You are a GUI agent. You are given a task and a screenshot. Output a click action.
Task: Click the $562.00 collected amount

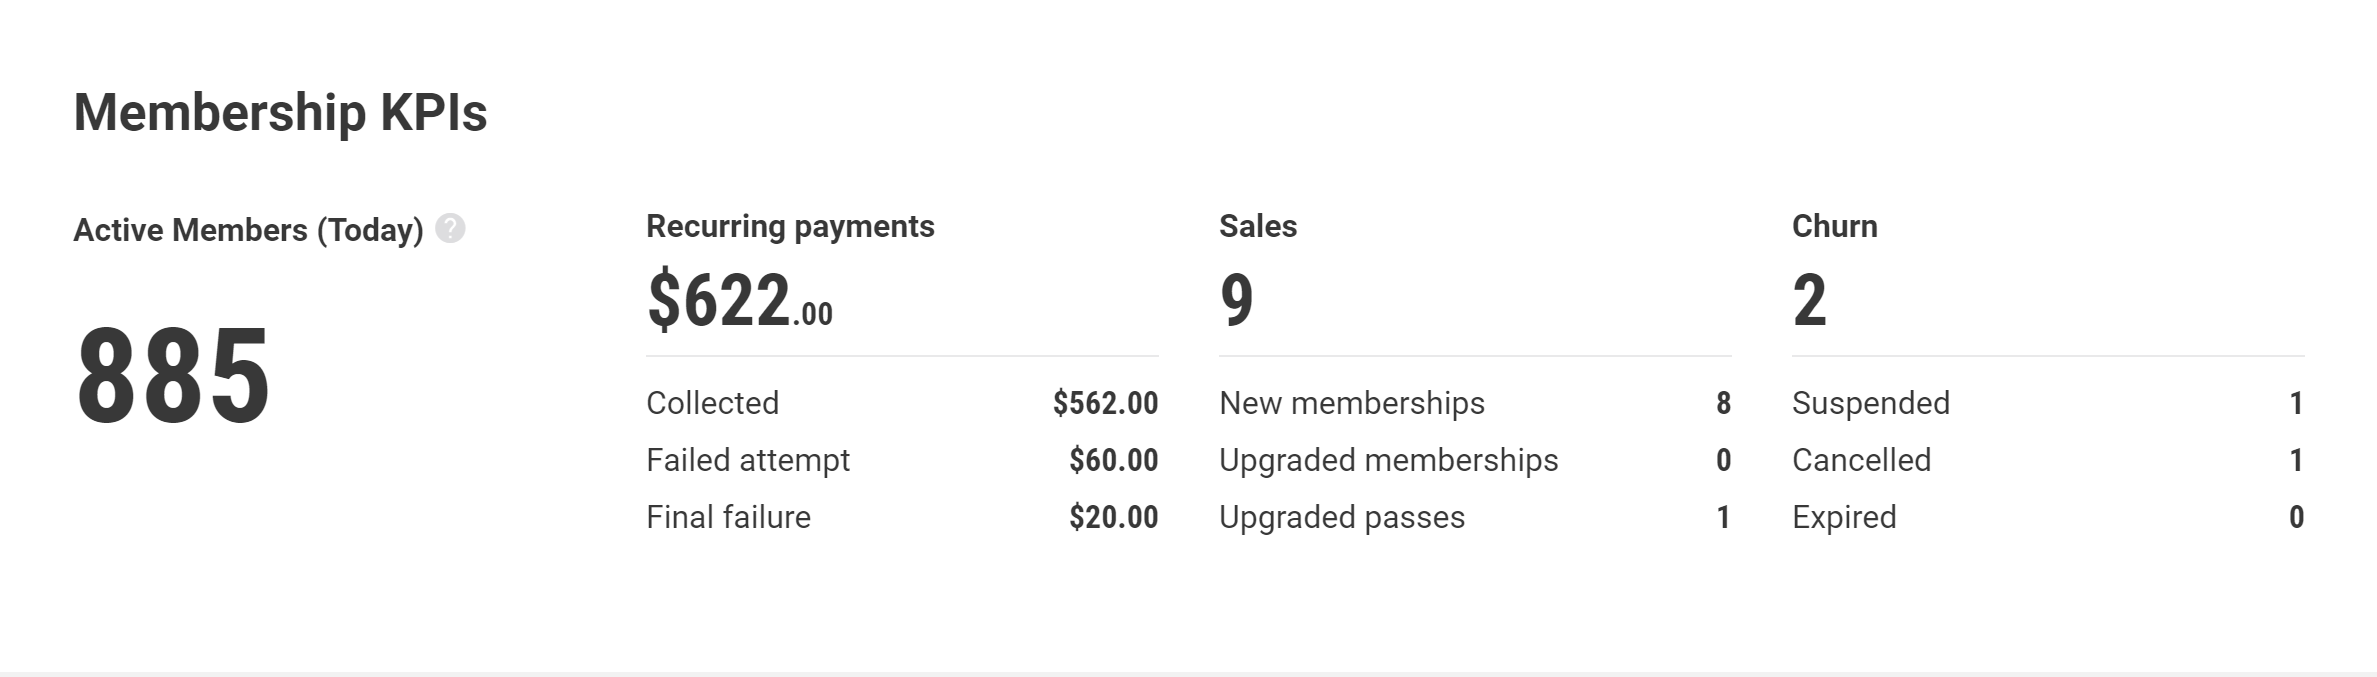tap(1105, 403)
